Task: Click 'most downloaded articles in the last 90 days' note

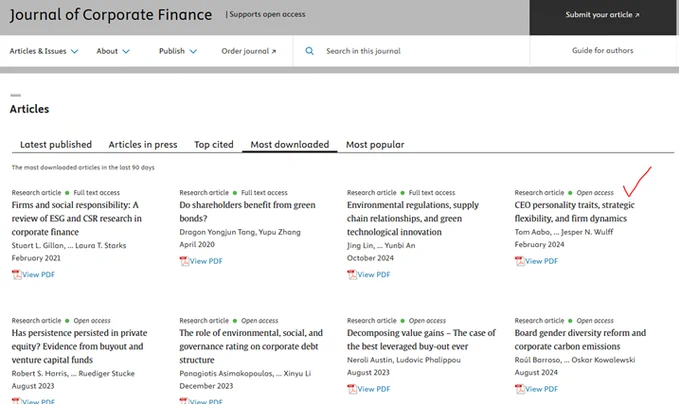Action: pos(83,167)
